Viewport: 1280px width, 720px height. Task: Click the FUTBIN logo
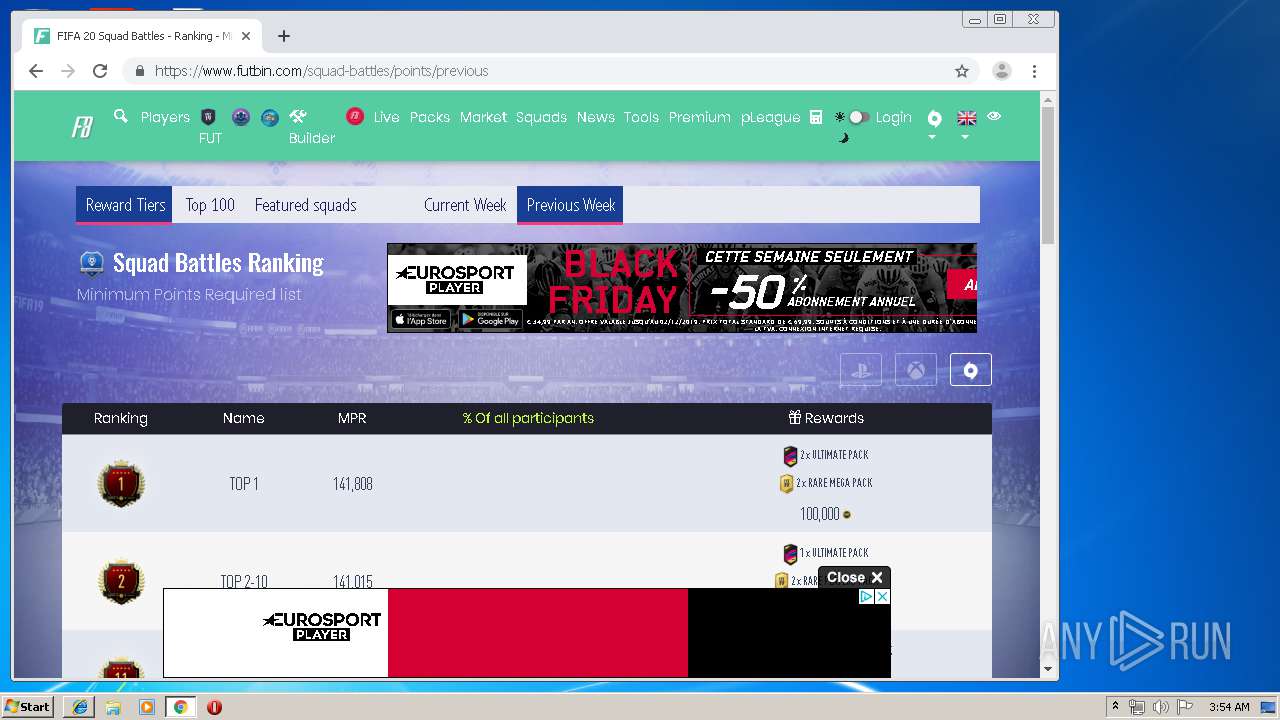tap(82, 127)
